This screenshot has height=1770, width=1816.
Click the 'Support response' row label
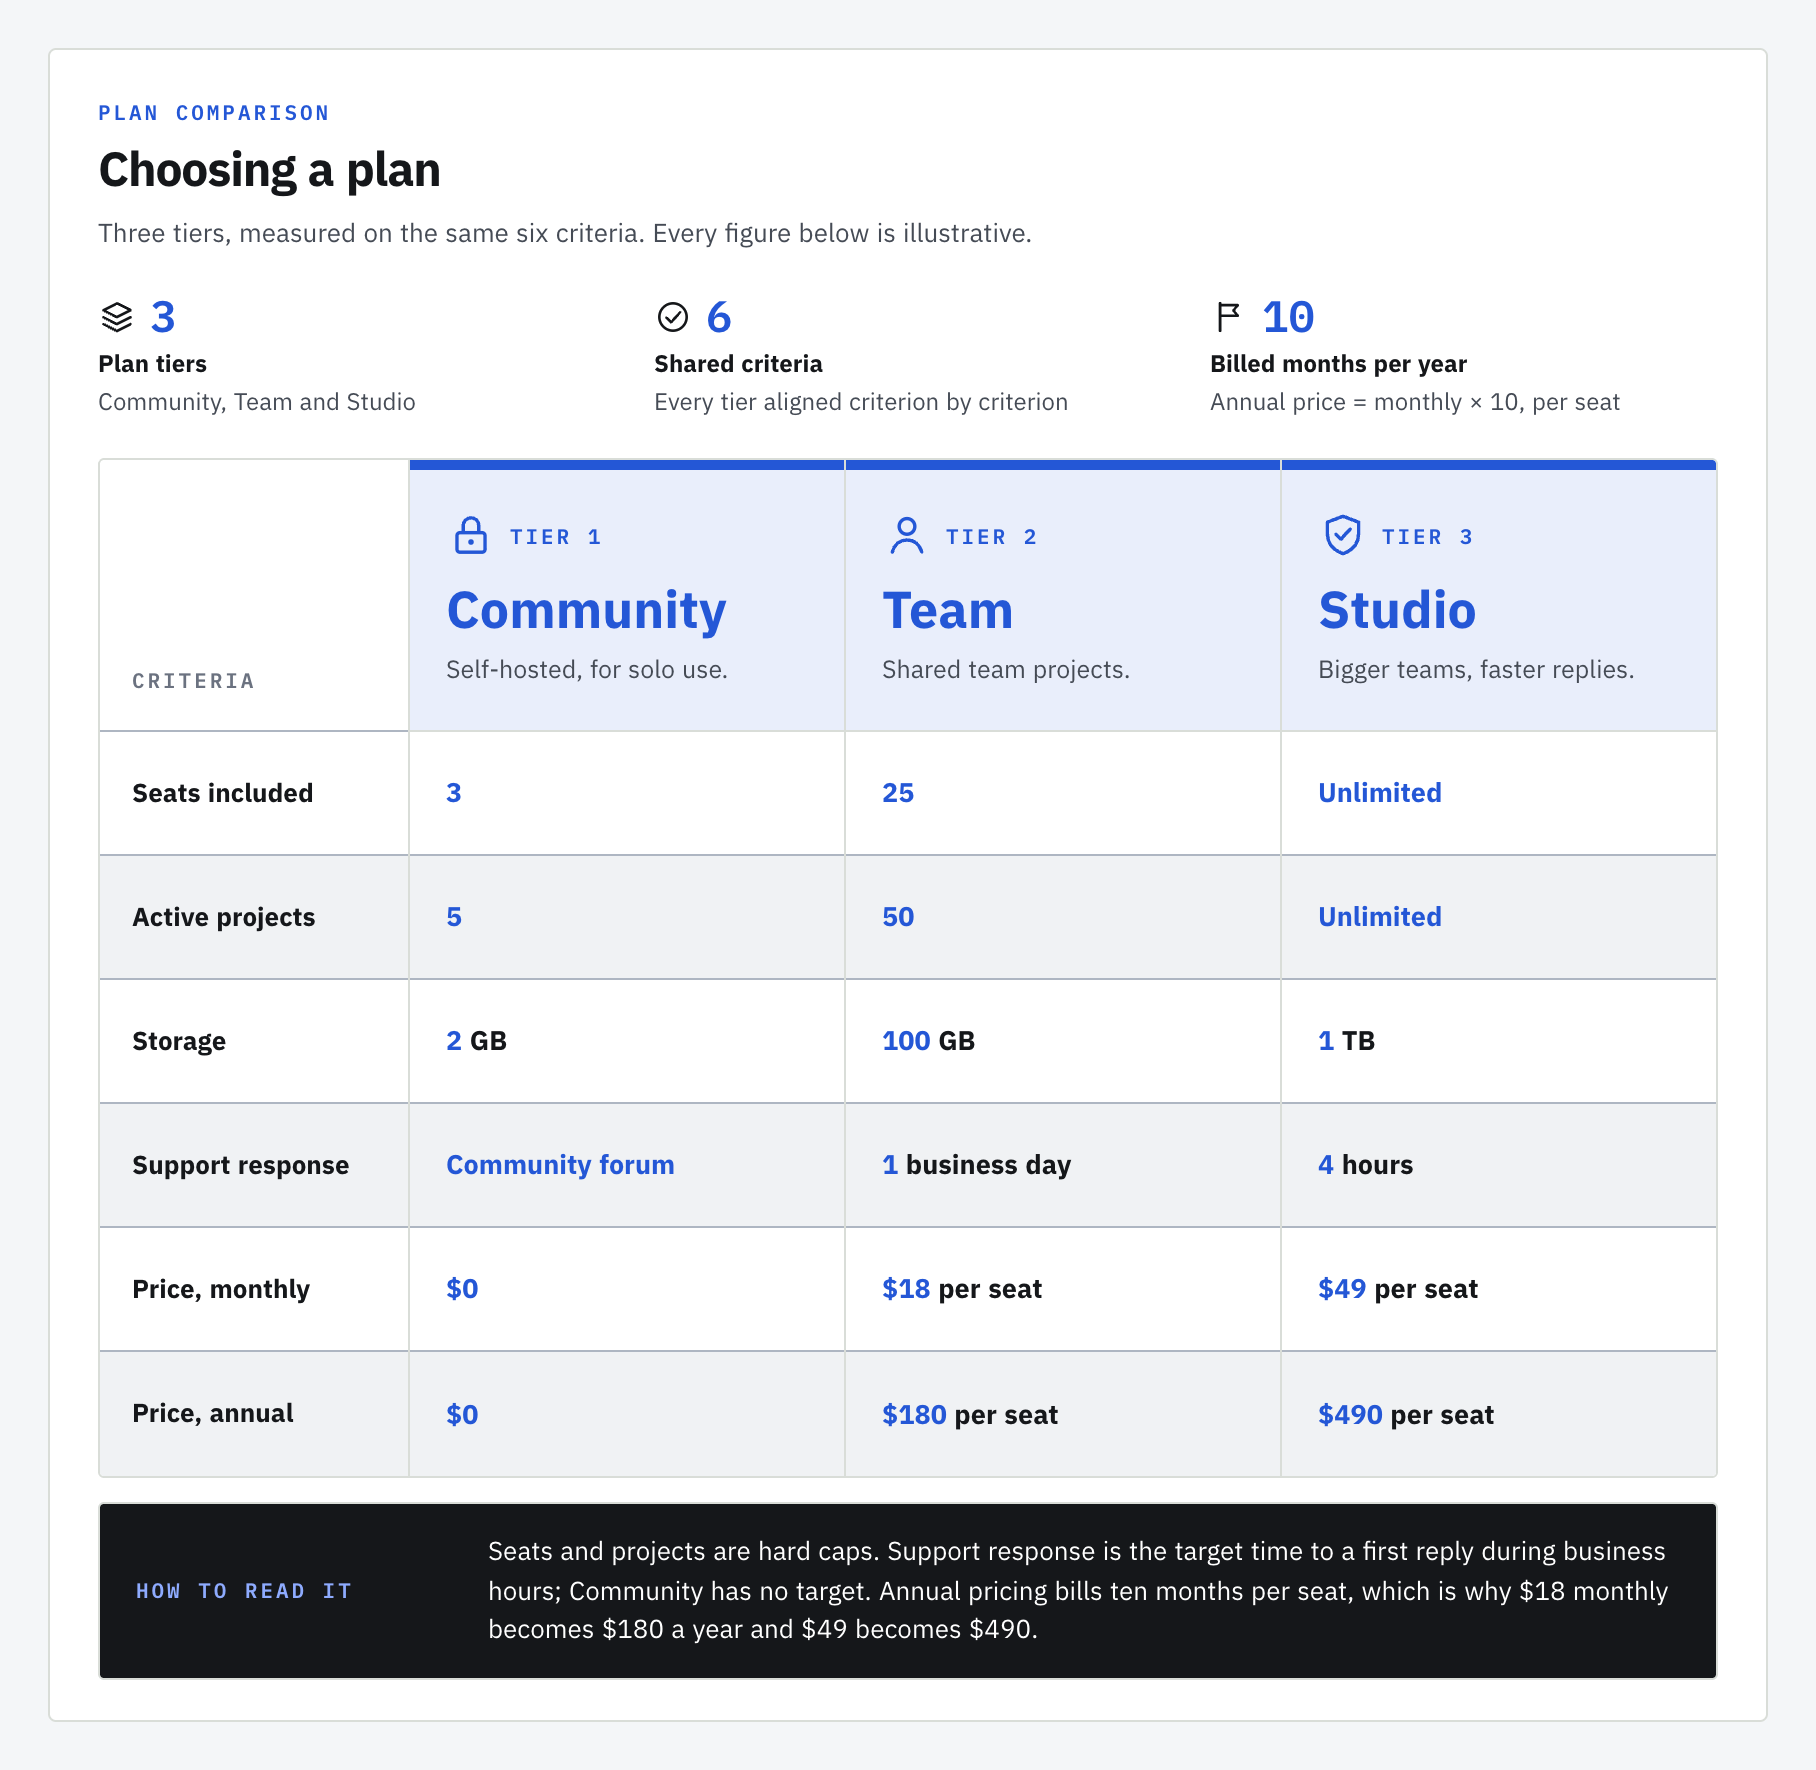[241, 1165]
